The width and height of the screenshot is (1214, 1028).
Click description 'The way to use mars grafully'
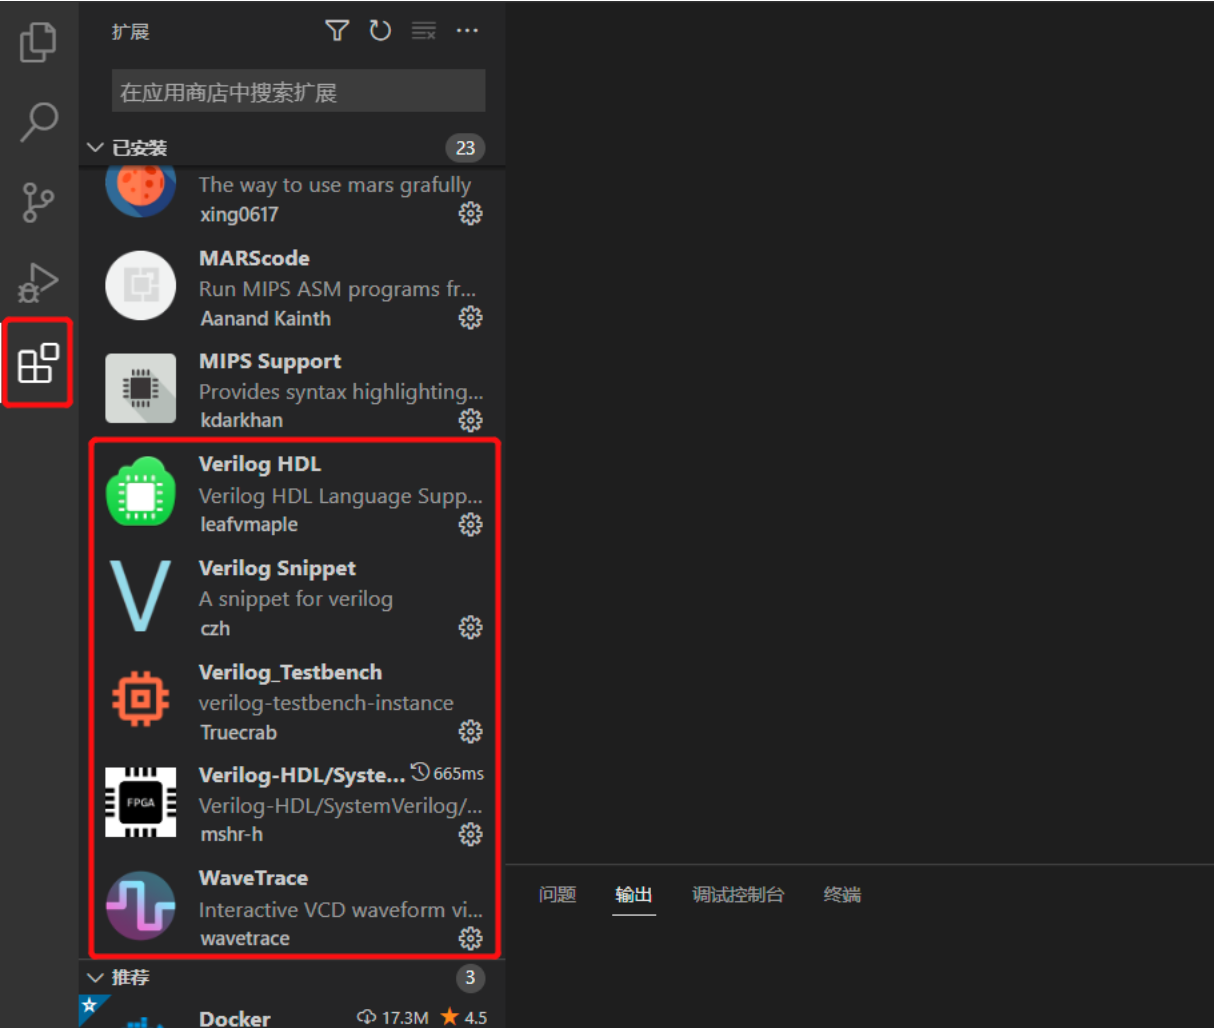tap(334, 185)
